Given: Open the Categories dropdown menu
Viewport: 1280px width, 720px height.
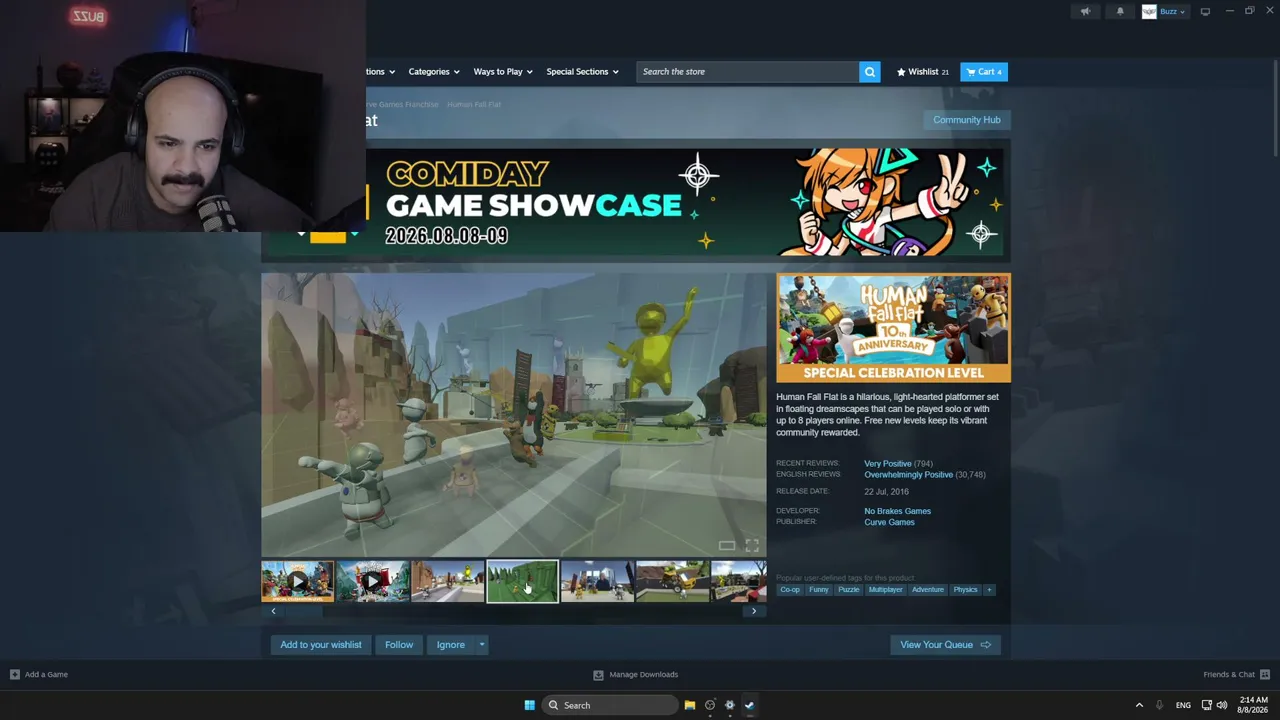Looking at the screenshot, I should coord(434,72).
